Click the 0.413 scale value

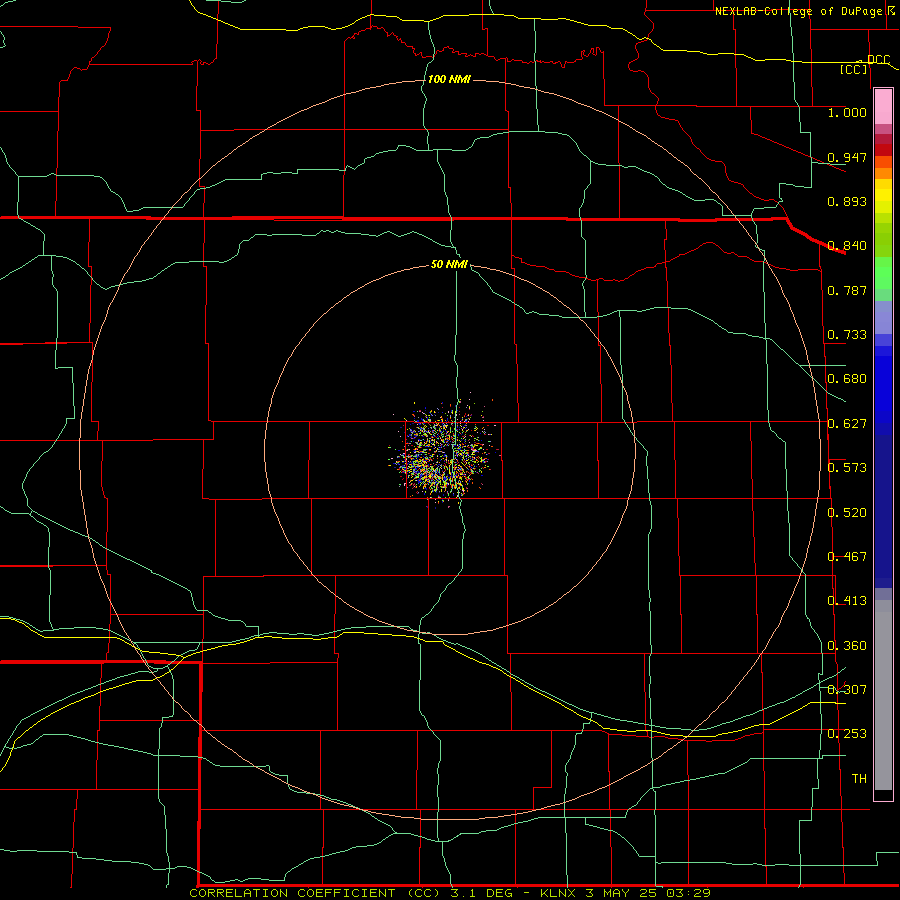point(847,601)
